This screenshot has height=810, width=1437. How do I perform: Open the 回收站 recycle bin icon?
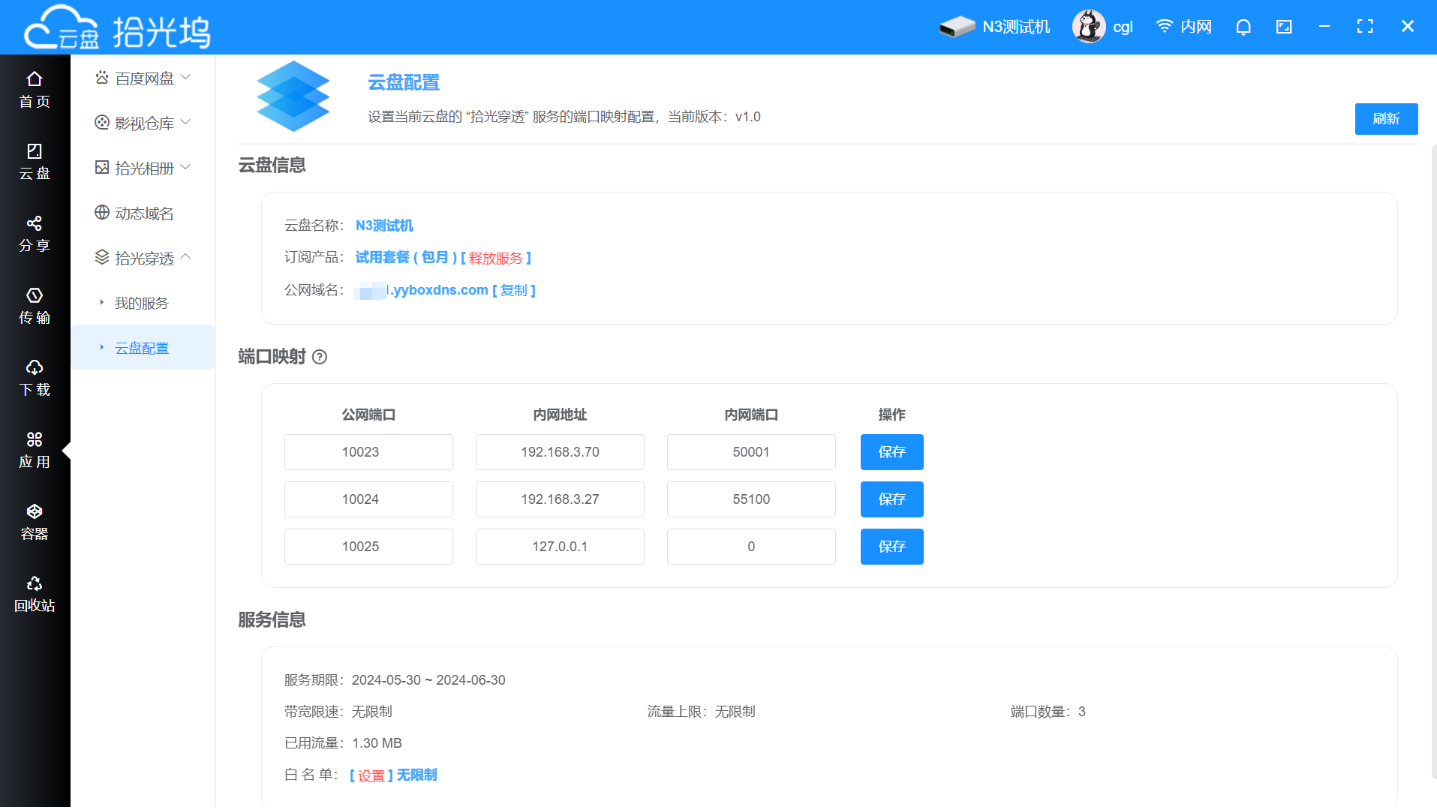point(35,583)
